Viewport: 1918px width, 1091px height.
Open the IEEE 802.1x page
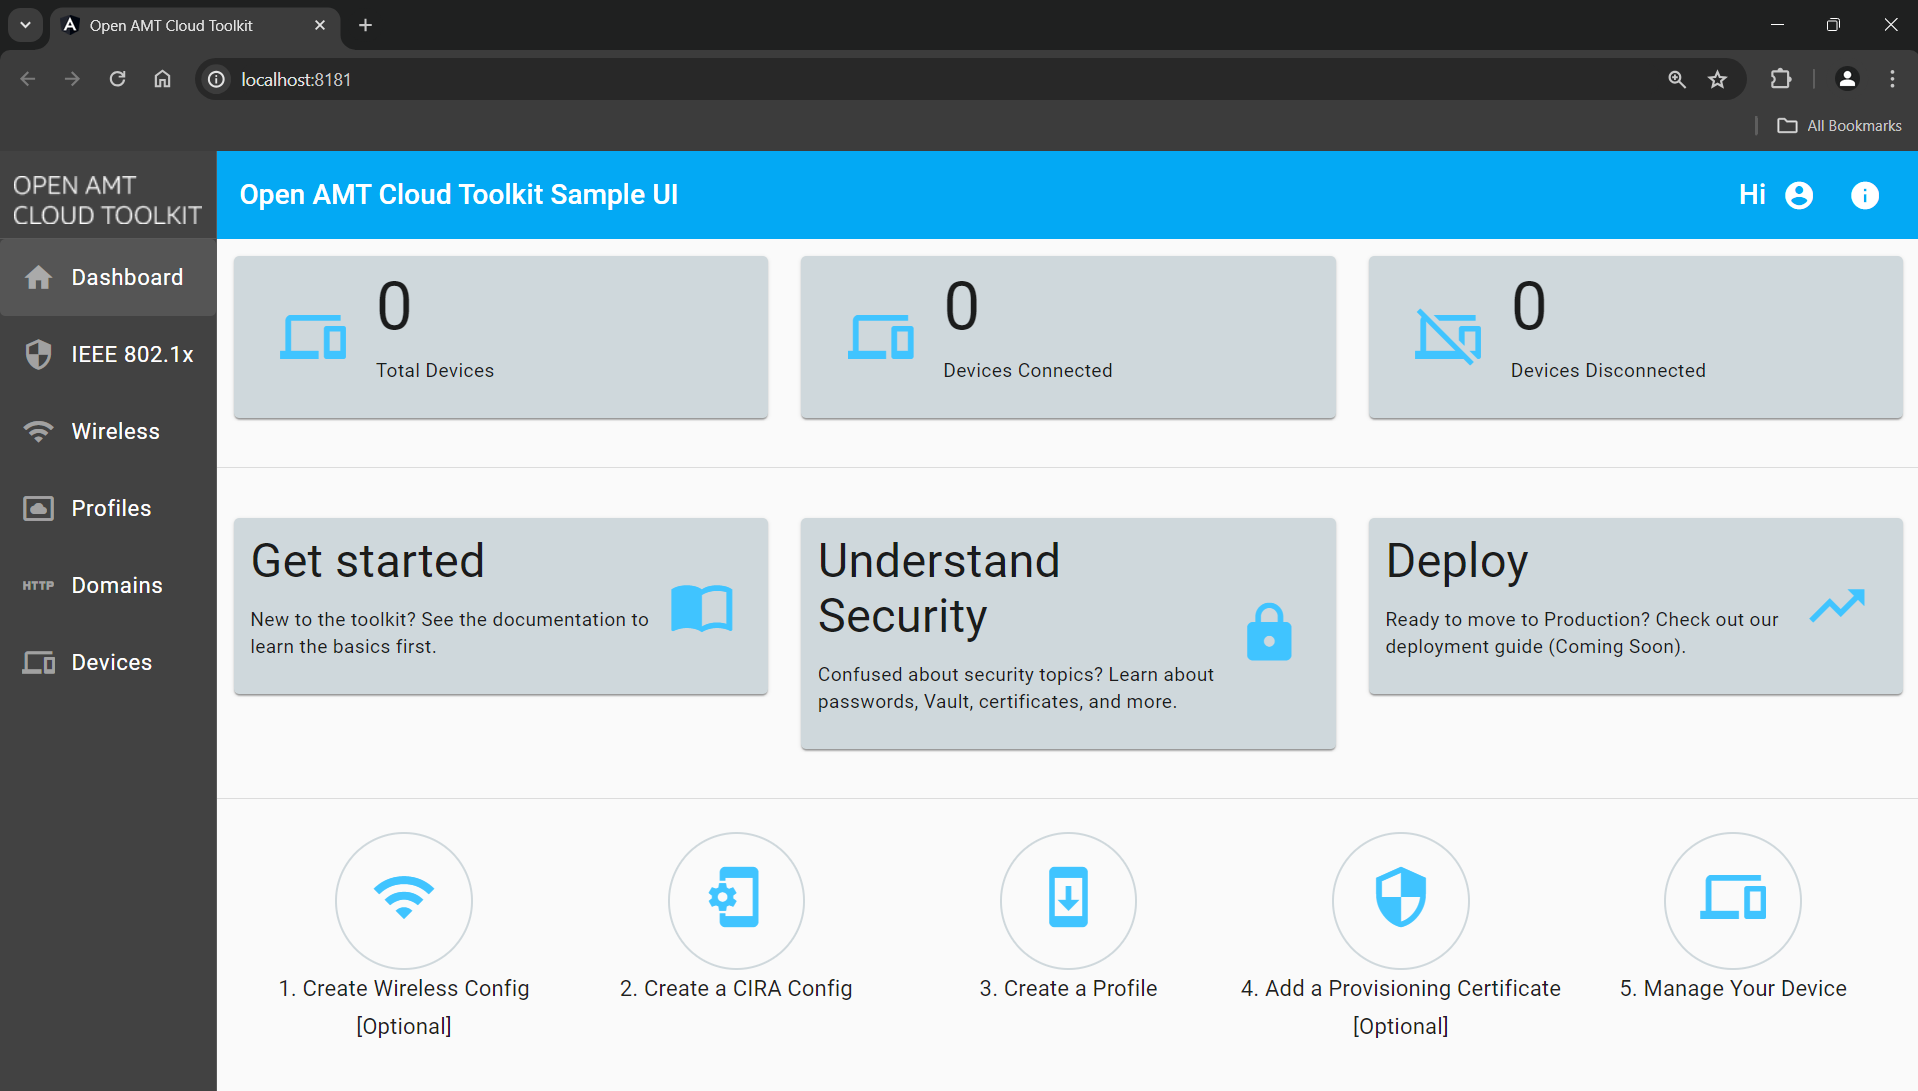(x=108, y=354)
